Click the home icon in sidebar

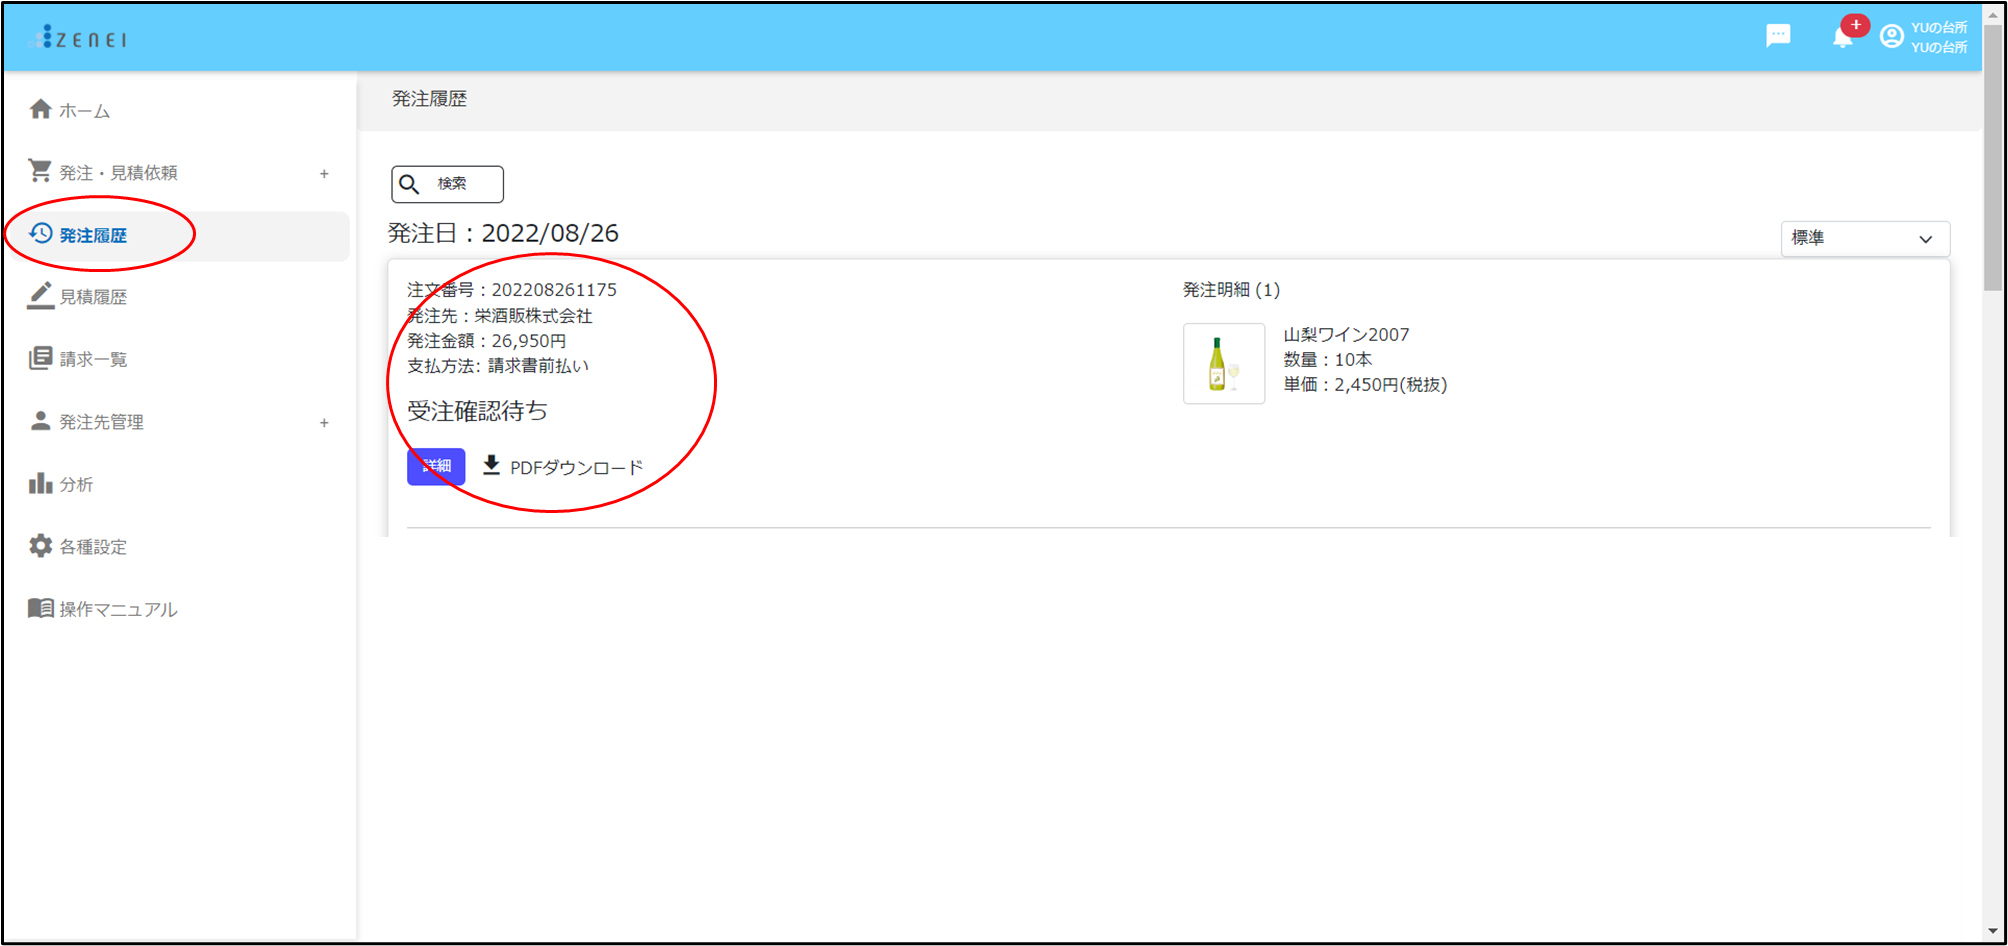coord(40,109)
